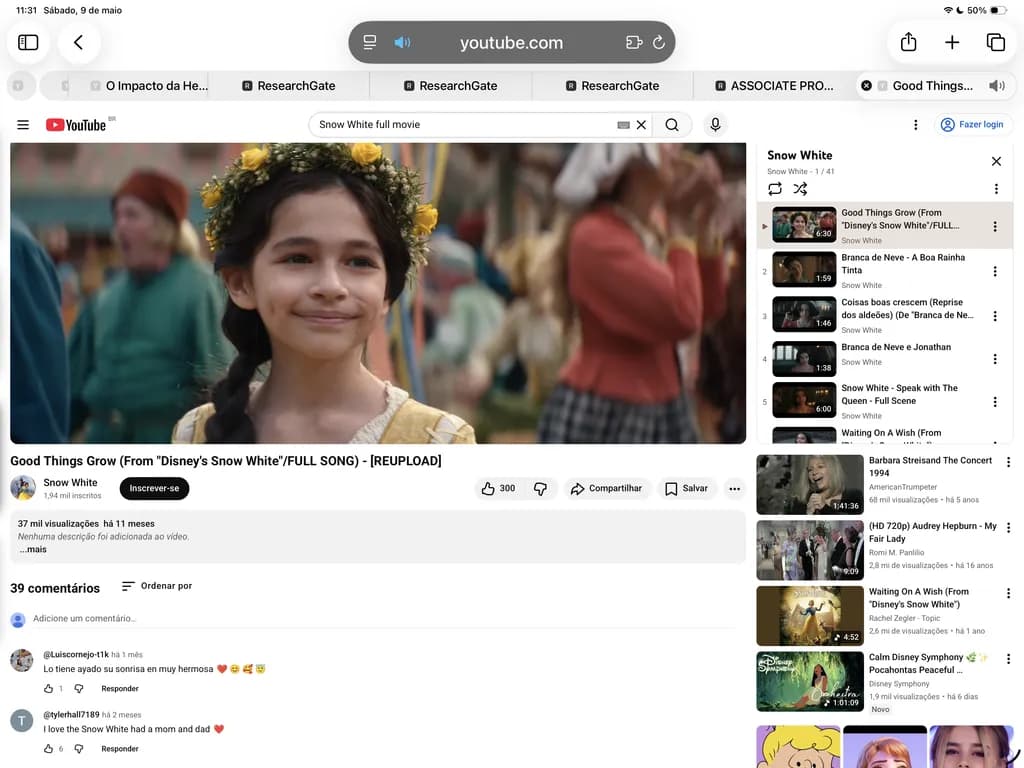The image size is (1024, 768).
Task: Like Luiscornejo-t1k's comment
Action: pos(48,688)
